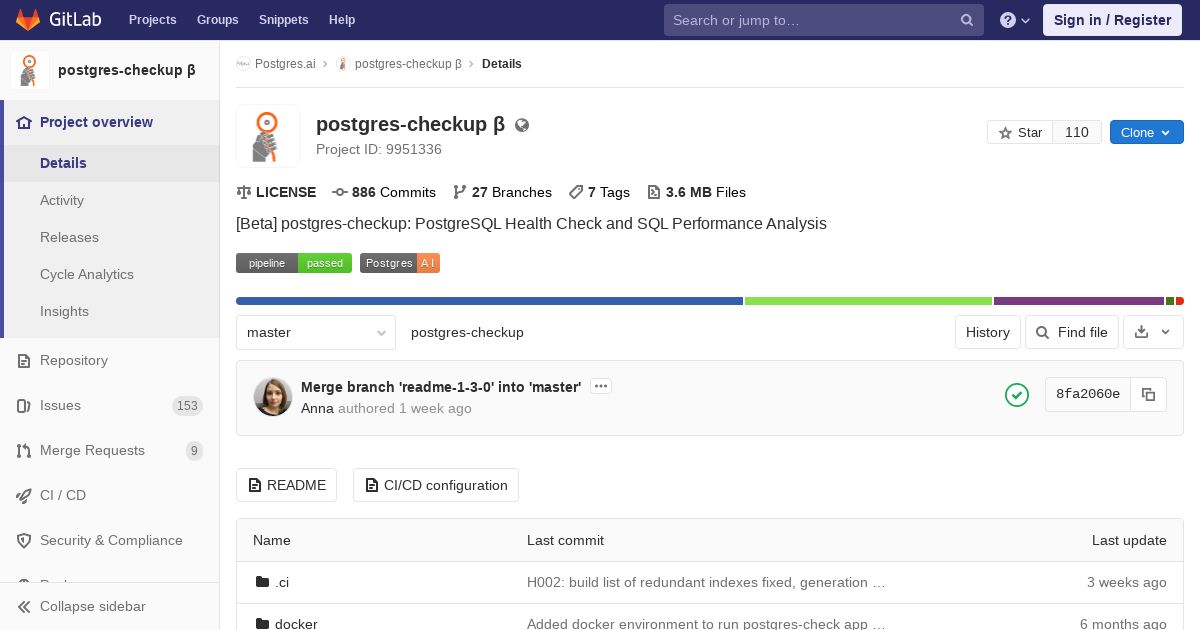Click the Postgres.ai breadcrumb link

click(285, 64)
